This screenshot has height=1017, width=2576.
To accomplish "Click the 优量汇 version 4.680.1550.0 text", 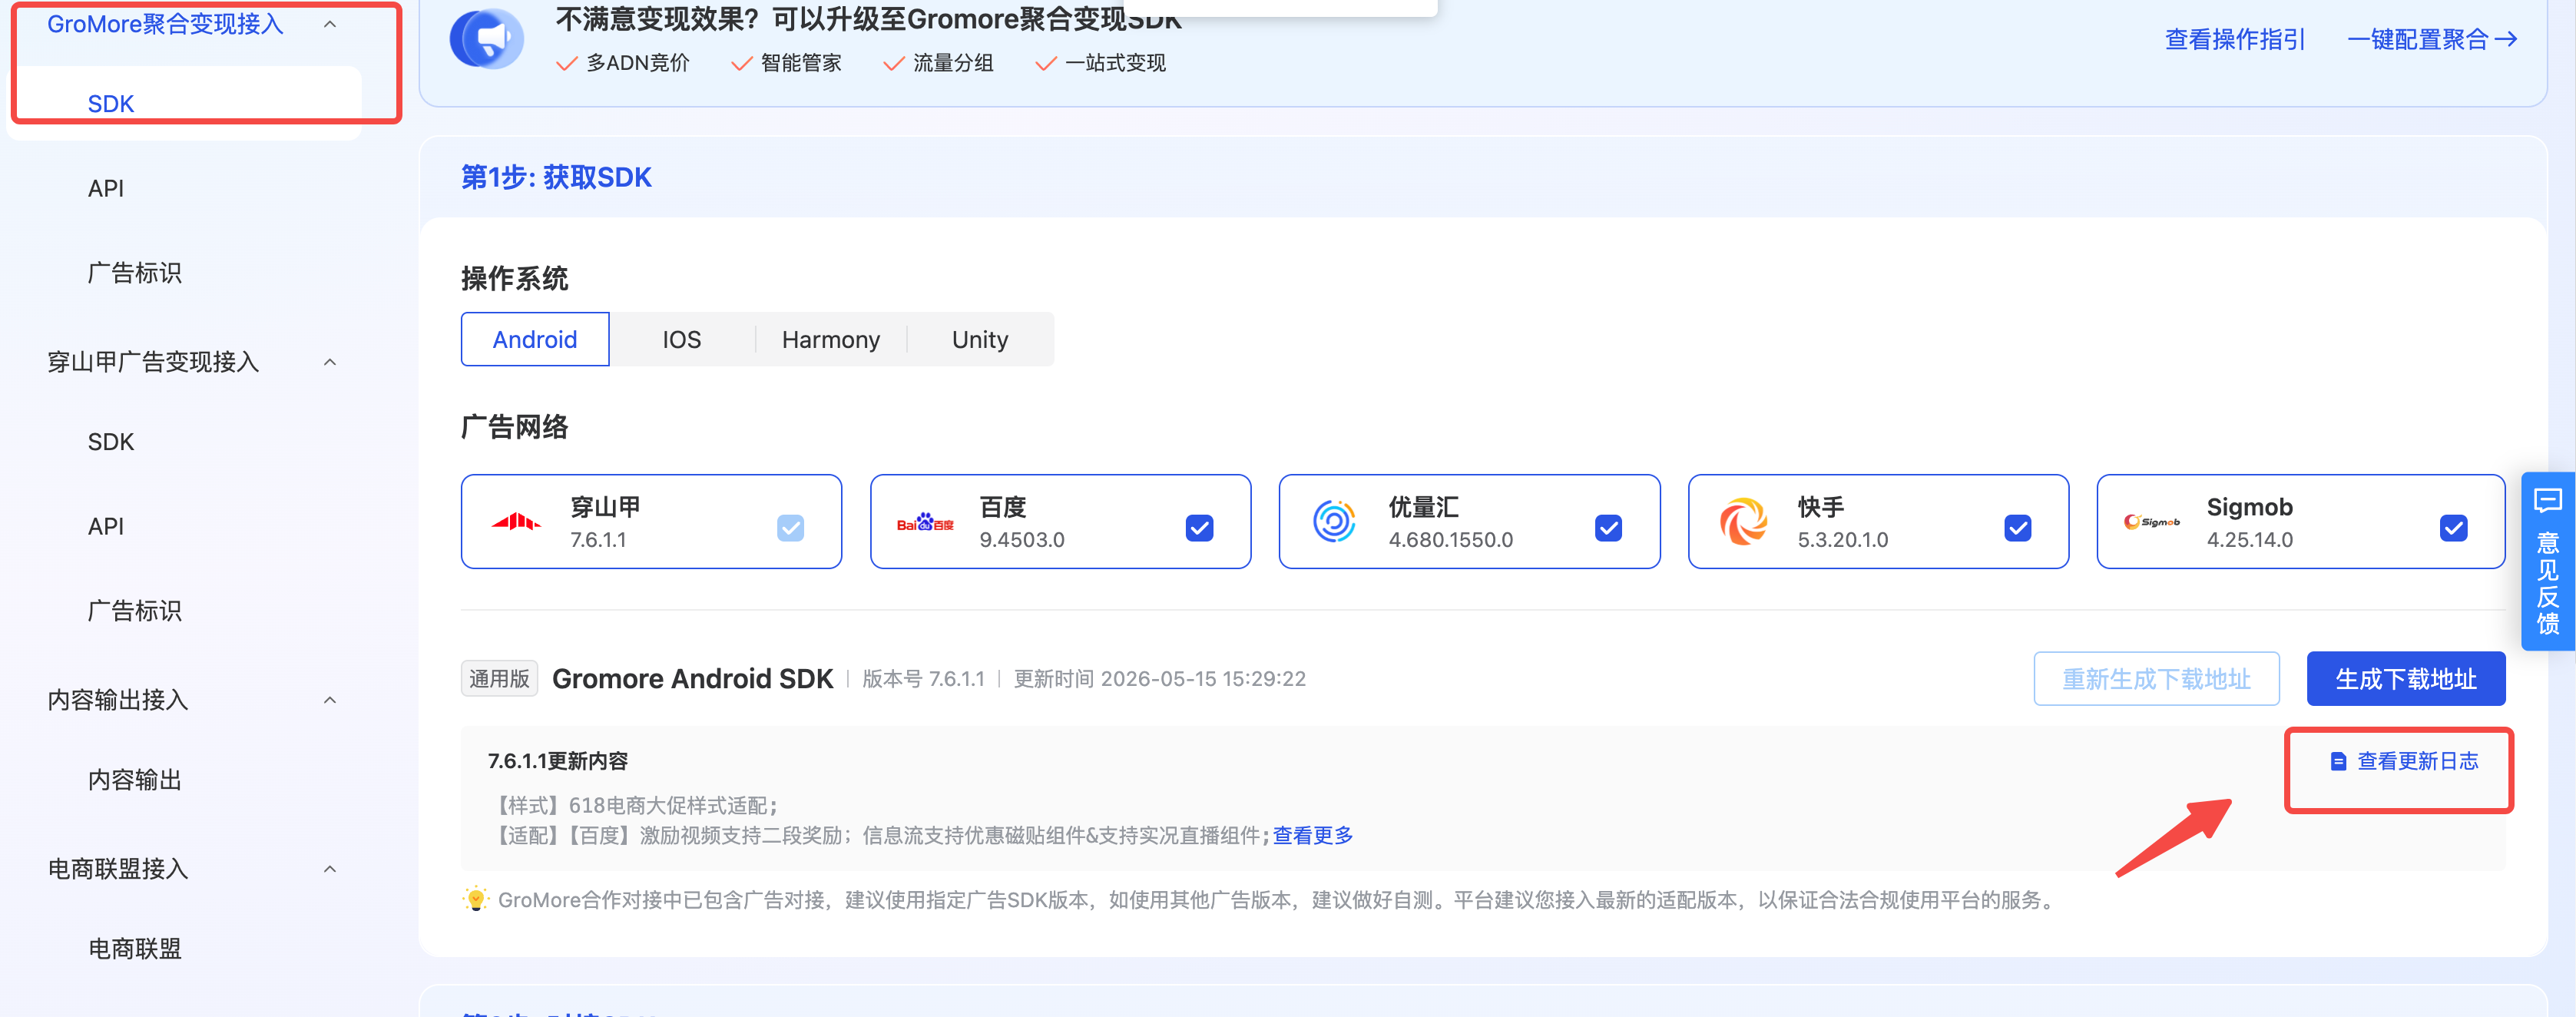I will (1451, 540).
